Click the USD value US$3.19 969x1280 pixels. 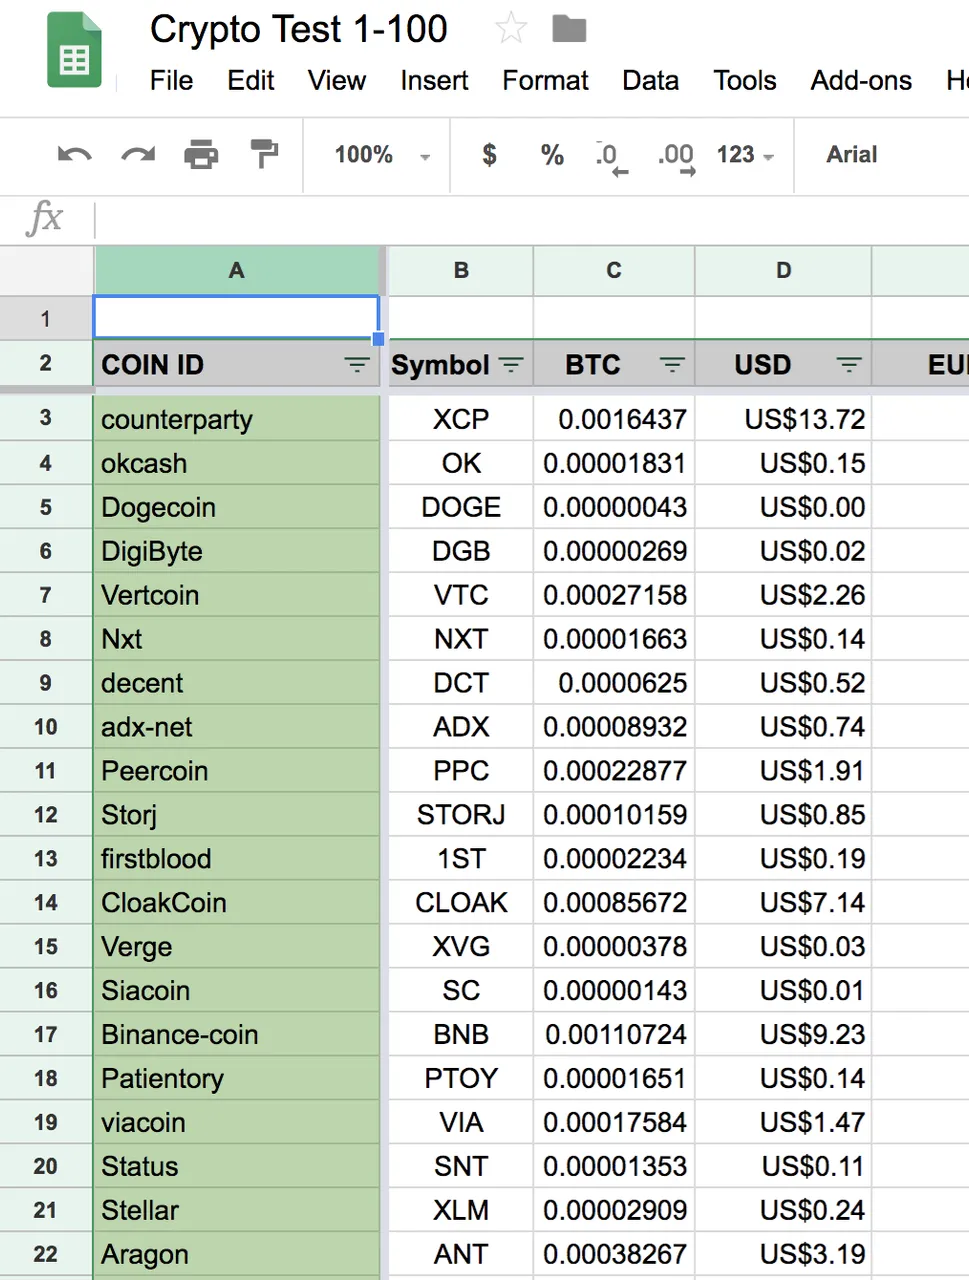[784, 1255]
